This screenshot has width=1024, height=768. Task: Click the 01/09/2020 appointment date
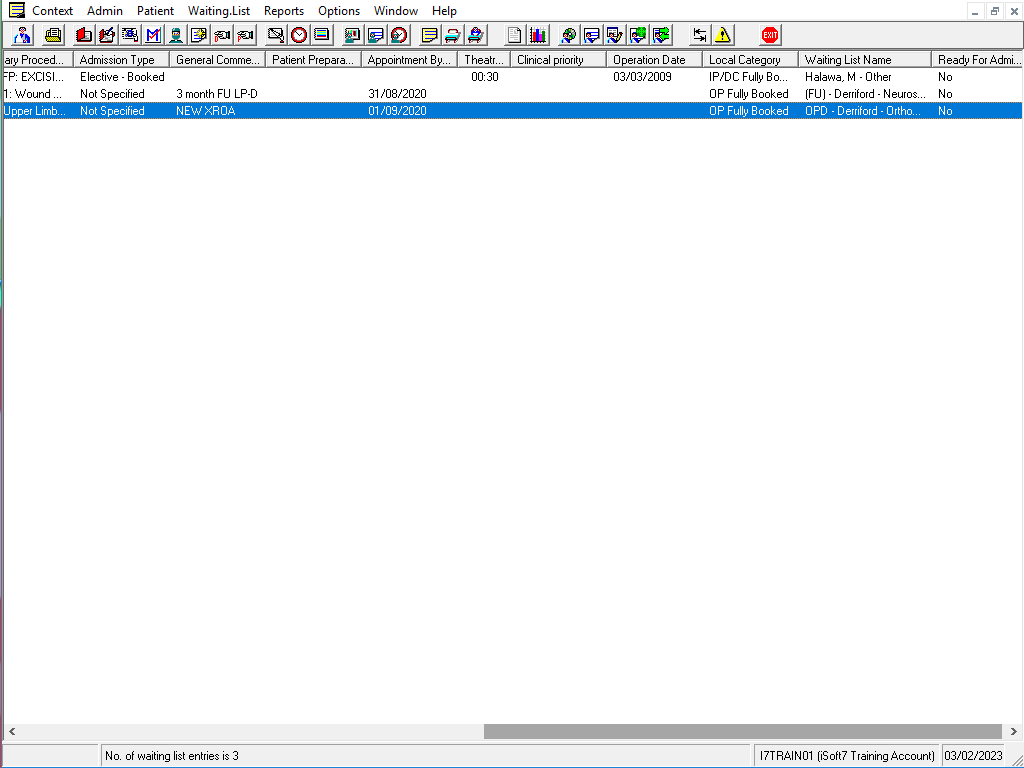click(x=397, y=111)
